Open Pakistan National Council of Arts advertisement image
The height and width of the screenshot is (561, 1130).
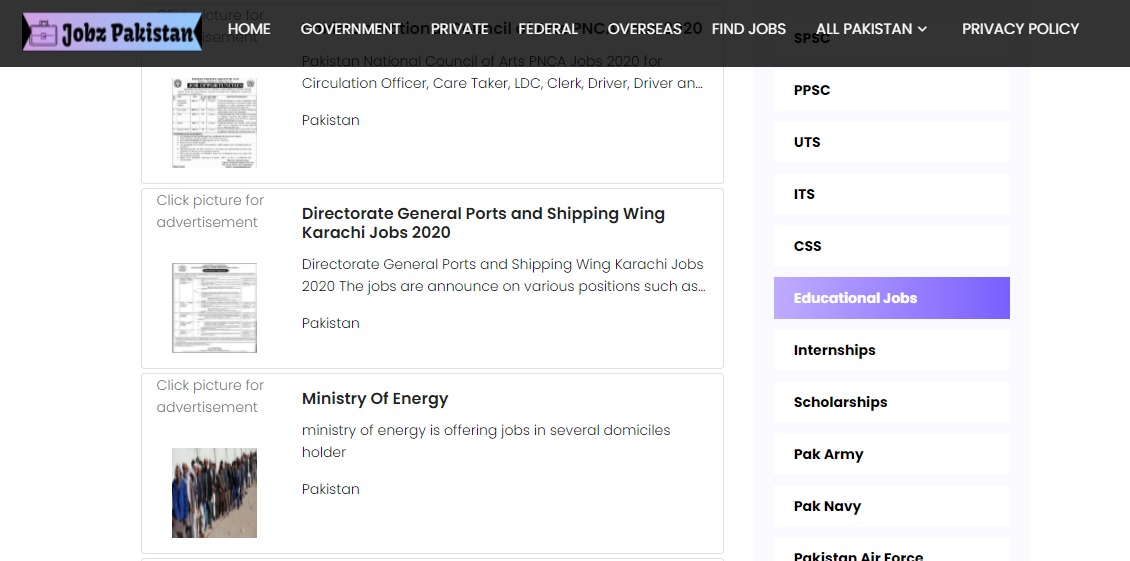214,122
